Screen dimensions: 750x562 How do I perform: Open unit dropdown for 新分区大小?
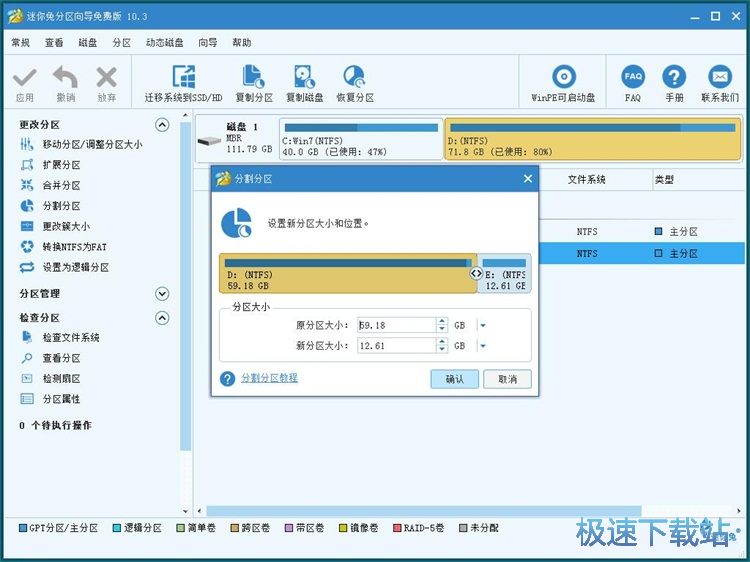coord(482,346)
